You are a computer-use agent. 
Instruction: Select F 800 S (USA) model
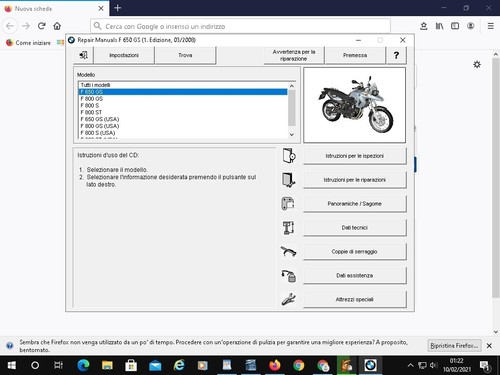183,133
